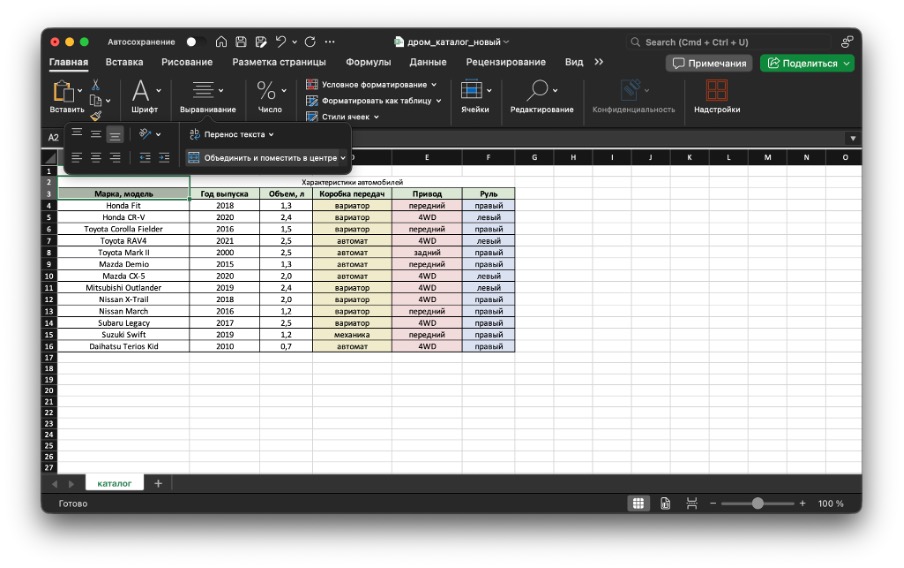Switch to the Рисование tab
Viewport: 904px width, 568px height.
pyautogui.click(x=187, y=62)
